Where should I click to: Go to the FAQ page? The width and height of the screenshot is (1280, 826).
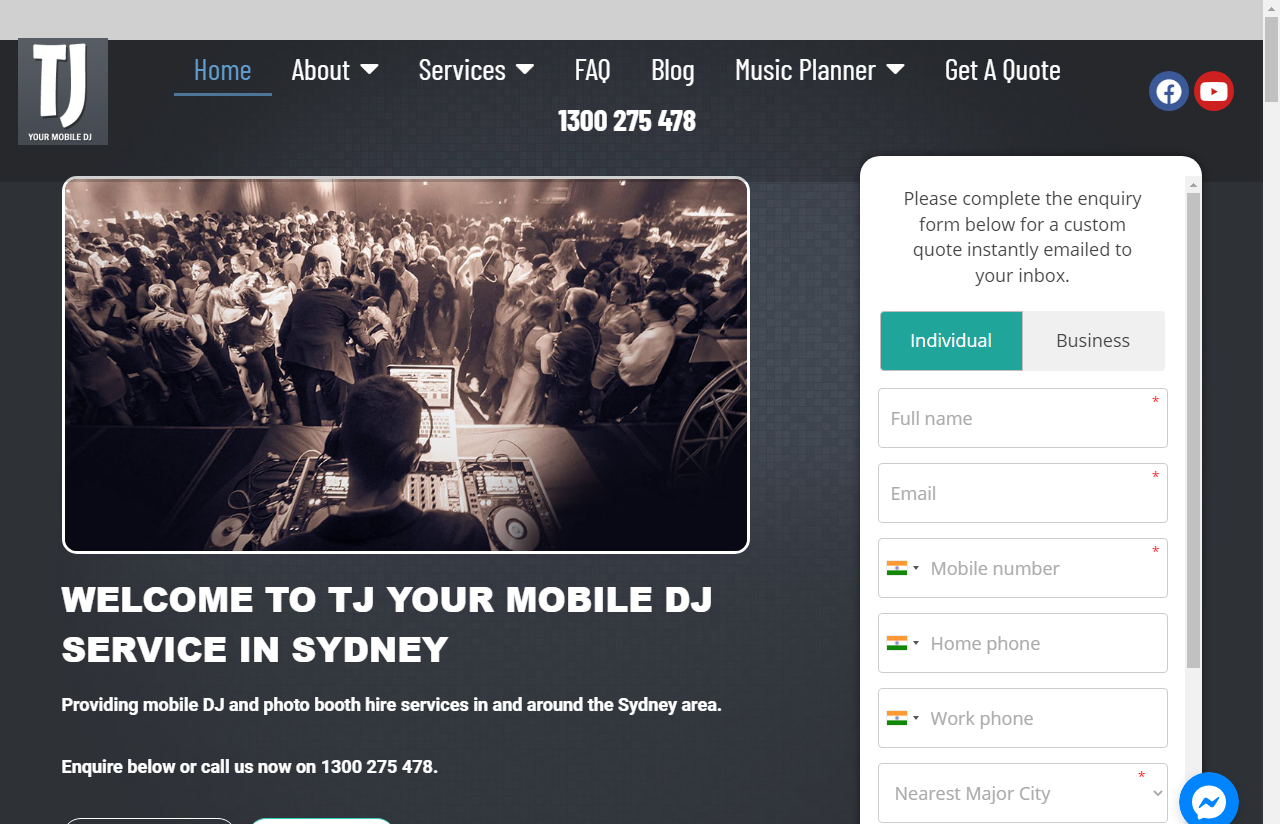pos(592,70)
